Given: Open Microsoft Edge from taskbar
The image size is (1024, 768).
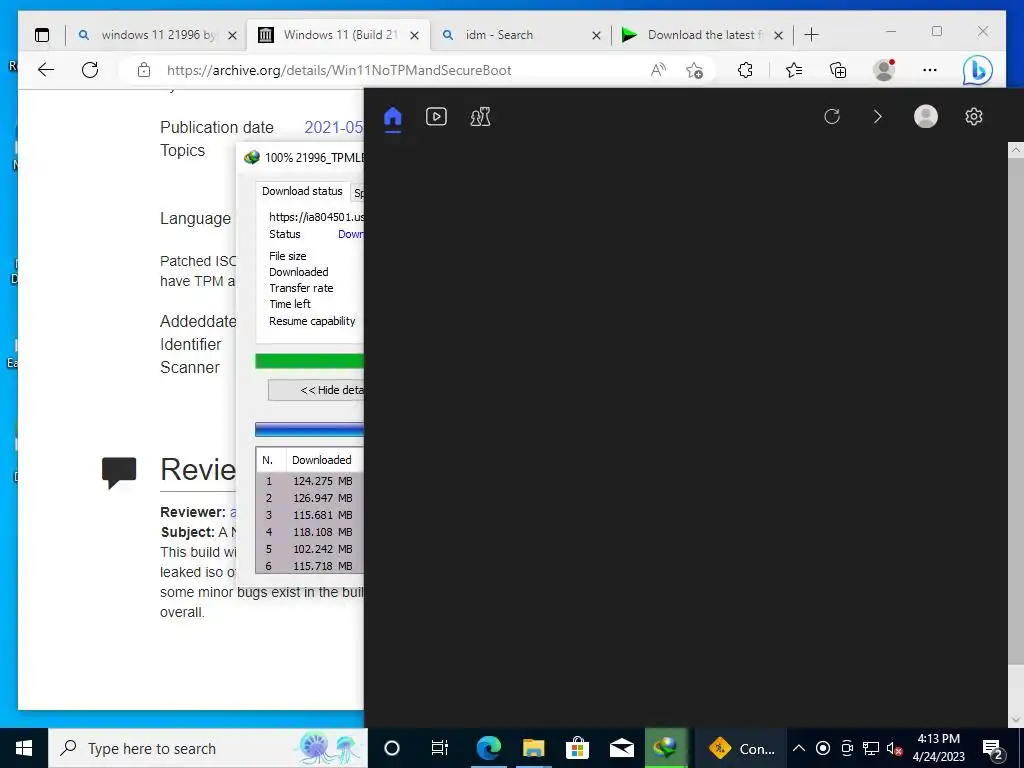Looking at the screenshot, I should 488,748.
